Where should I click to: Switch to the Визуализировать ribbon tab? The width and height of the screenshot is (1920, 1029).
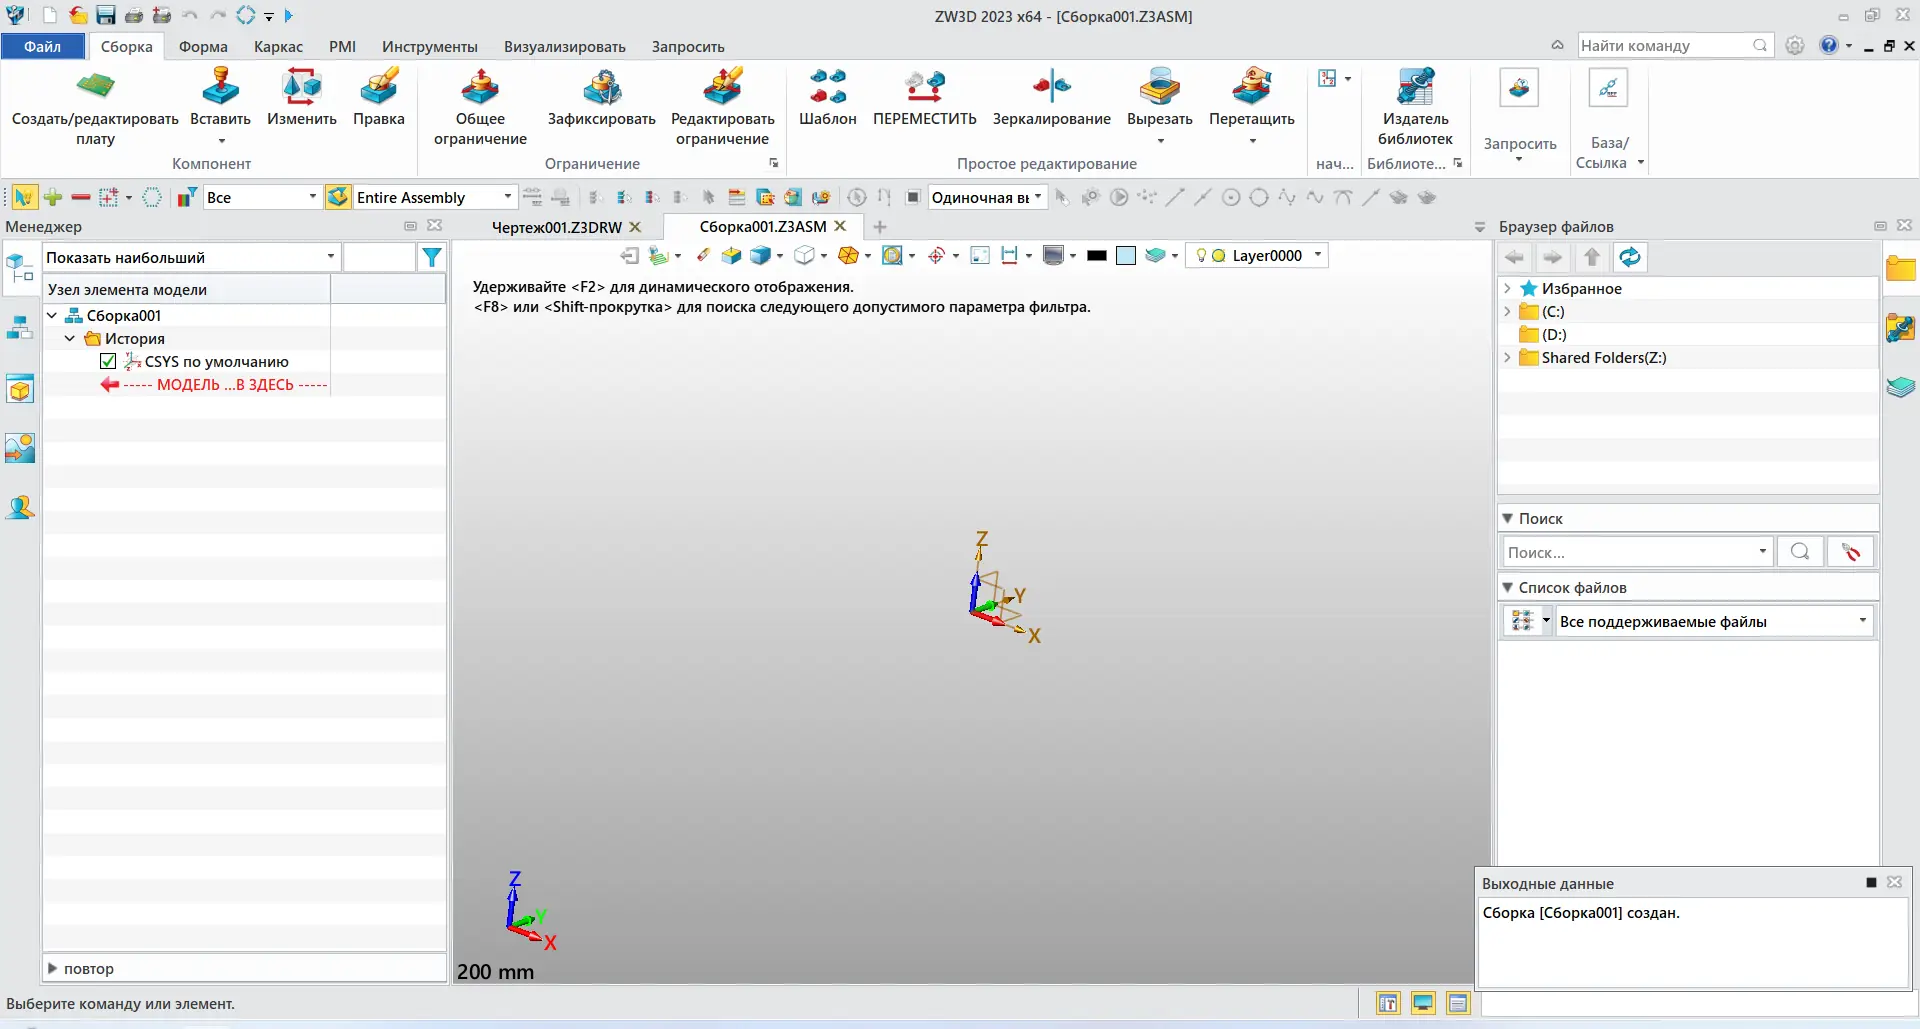(x=564, y=47)
